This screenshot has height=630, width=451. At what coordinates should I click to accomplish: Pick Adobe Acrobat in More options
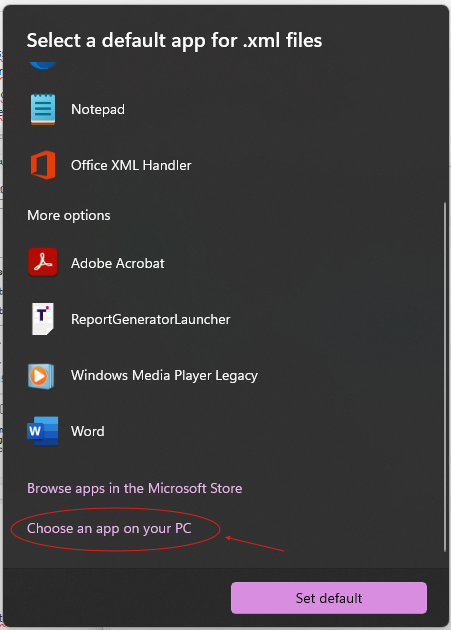pyautogui.click(x=225, y=263)
